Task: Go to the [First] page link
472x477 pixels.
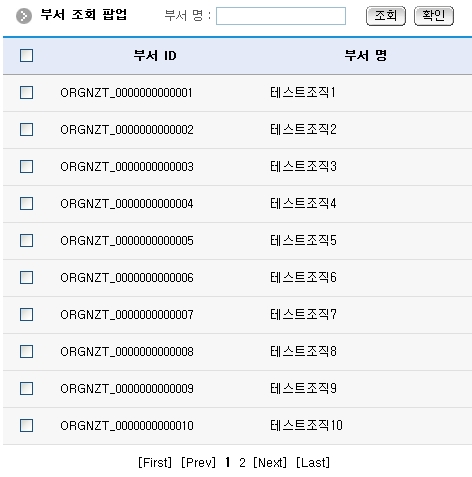Action: point(155,462)
